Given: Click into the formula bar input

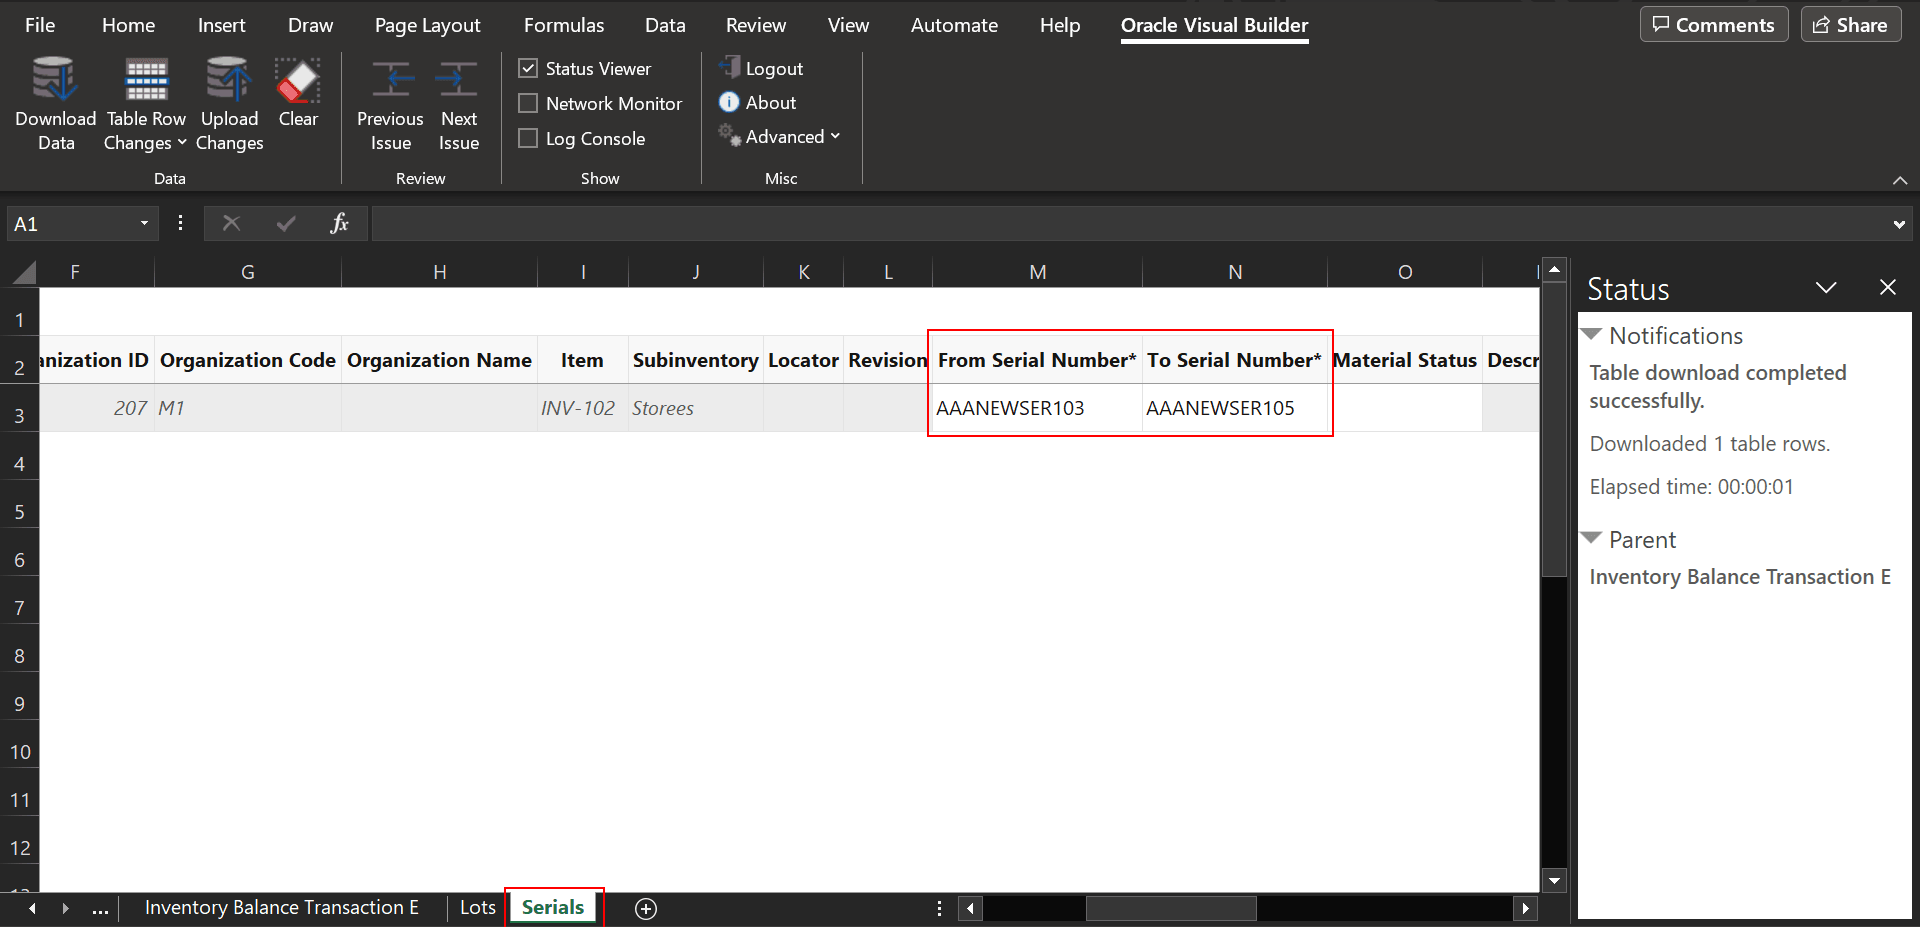Looking at the screenshot, I should 1130,224.
